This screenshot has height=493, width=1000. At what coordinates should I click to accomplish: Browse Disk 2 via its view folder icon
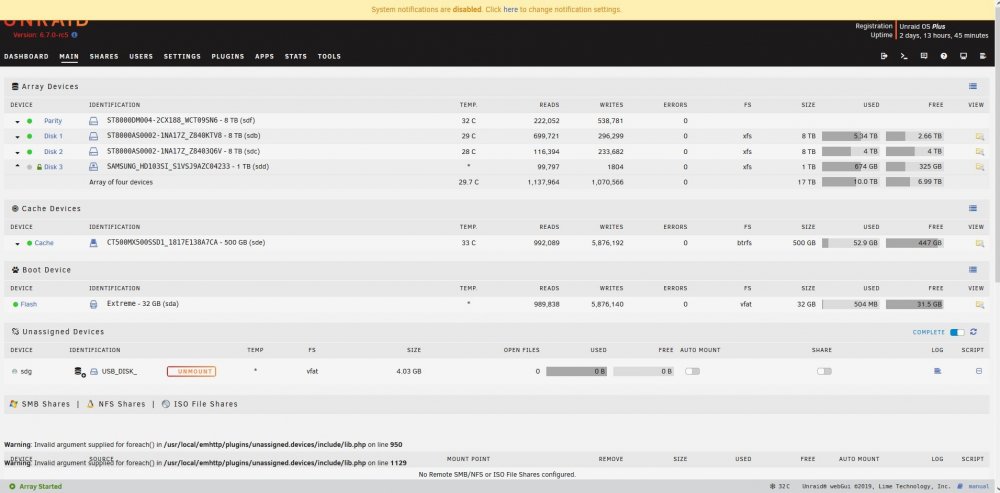(979, 152)
